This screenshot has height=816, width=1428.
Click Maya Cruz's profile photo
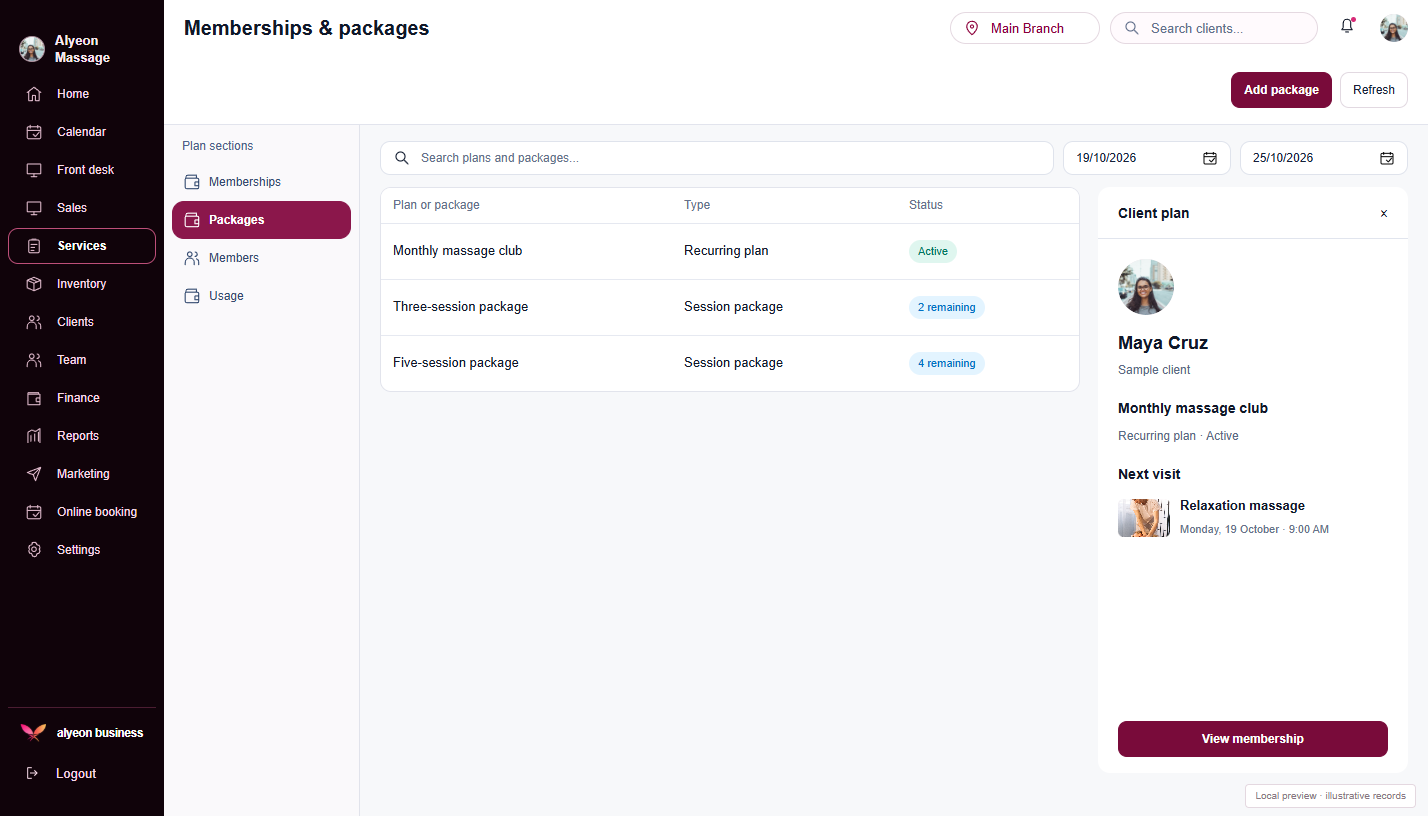click(1146, 287)
